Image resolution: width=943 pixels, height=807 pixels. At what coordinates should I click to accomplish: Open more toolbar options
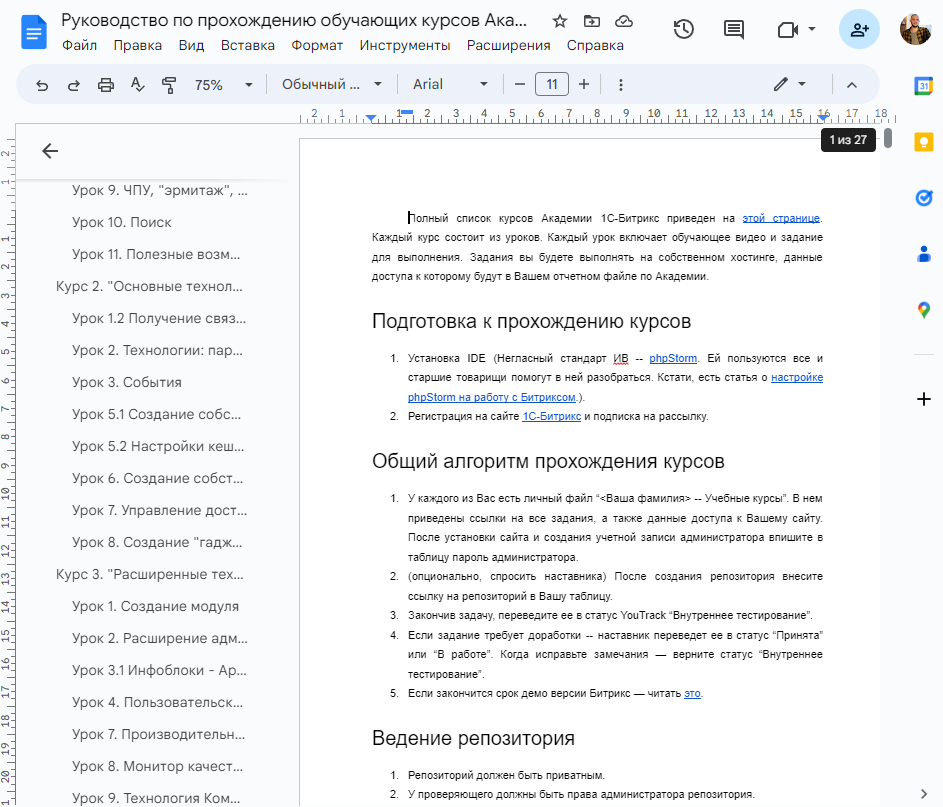point(621,85)
